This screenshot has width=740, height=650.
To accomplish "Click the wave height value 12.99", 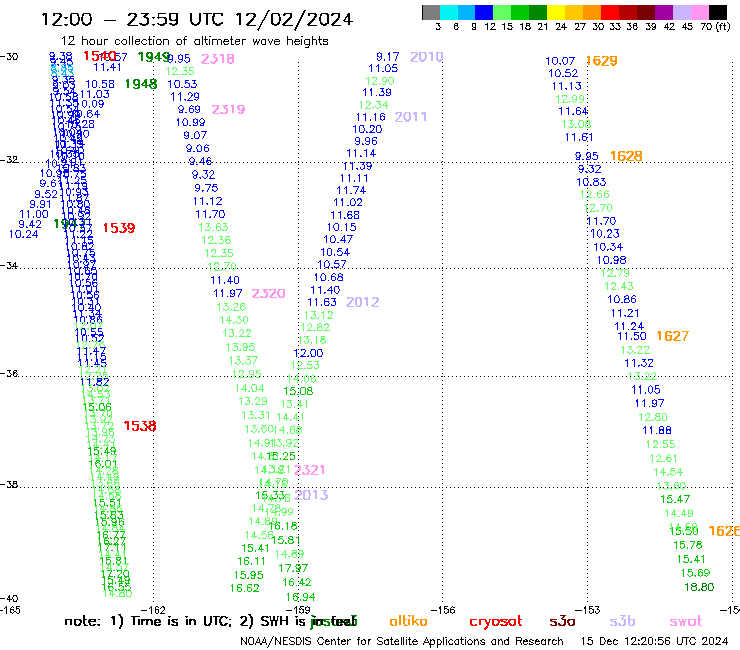I will [570, 99].
